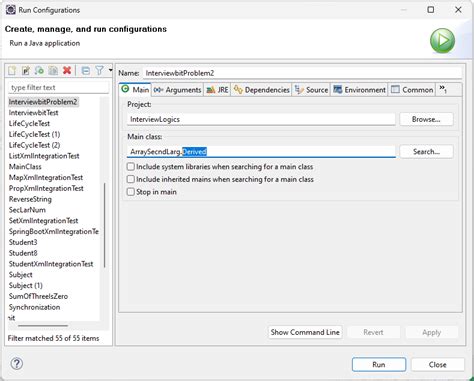
Task: Select Synchronization configuration
Action: coord(34,307)
